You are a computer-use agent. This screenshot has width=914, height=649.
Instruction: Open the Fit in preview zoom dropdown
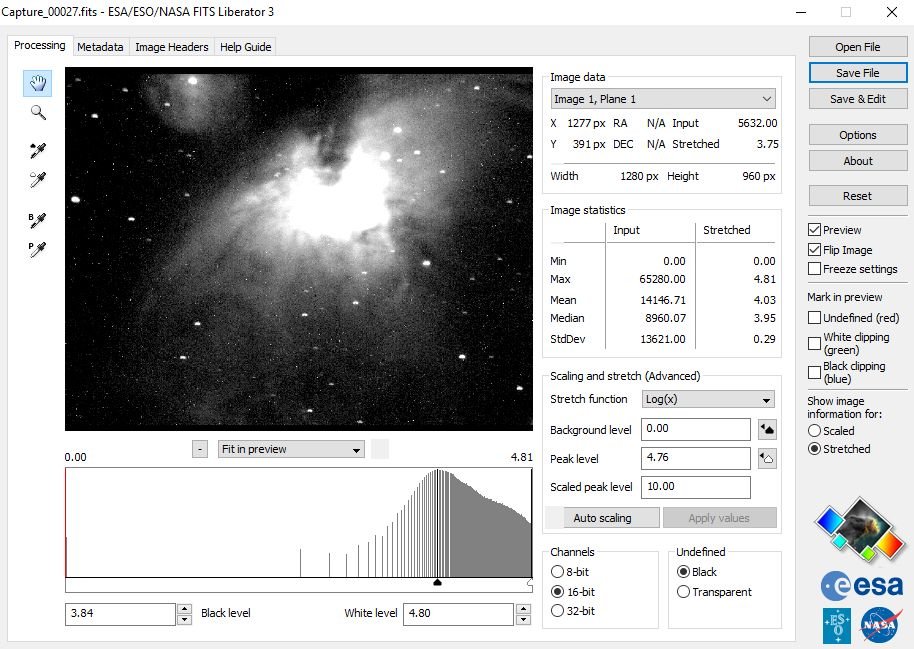pos(291,449)
